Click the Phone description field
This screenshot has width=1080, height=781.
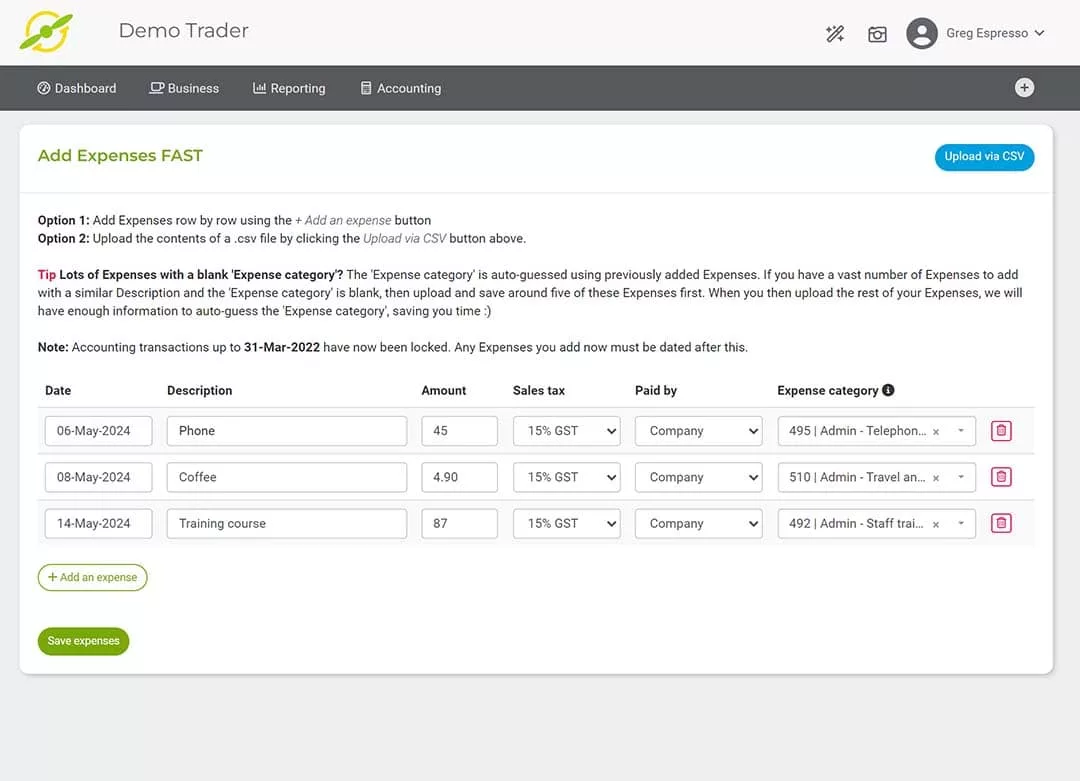click(x=287, y=431)
